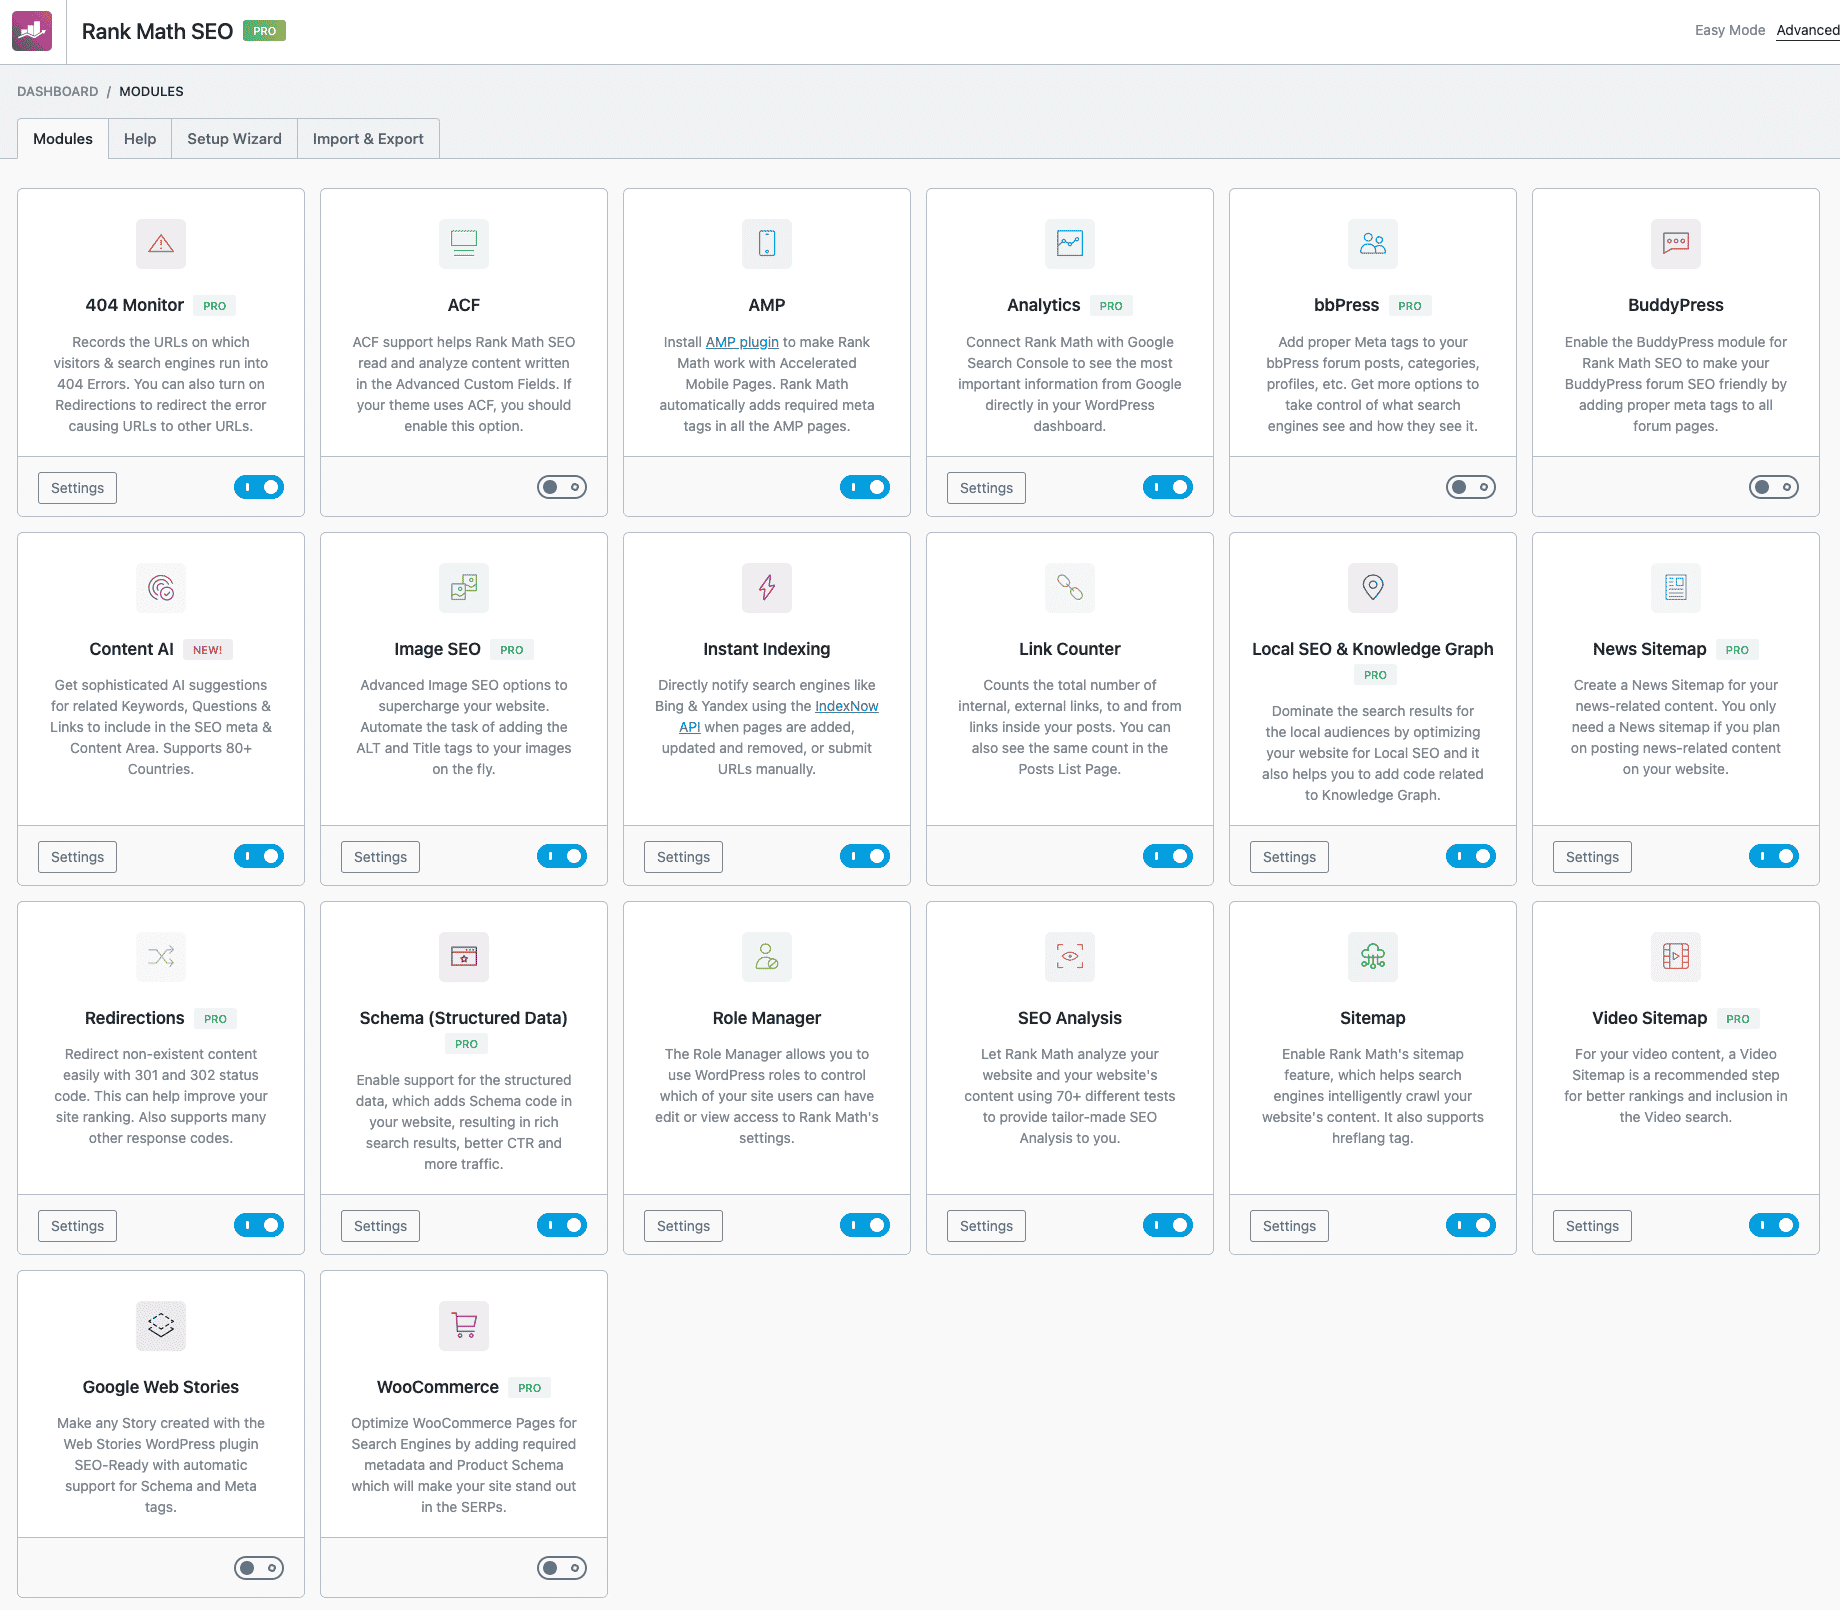The width and height of the screenshot is (1840, 1610).
Task: Open the Setup Wizard tab
Action: [x=235, y=139]
